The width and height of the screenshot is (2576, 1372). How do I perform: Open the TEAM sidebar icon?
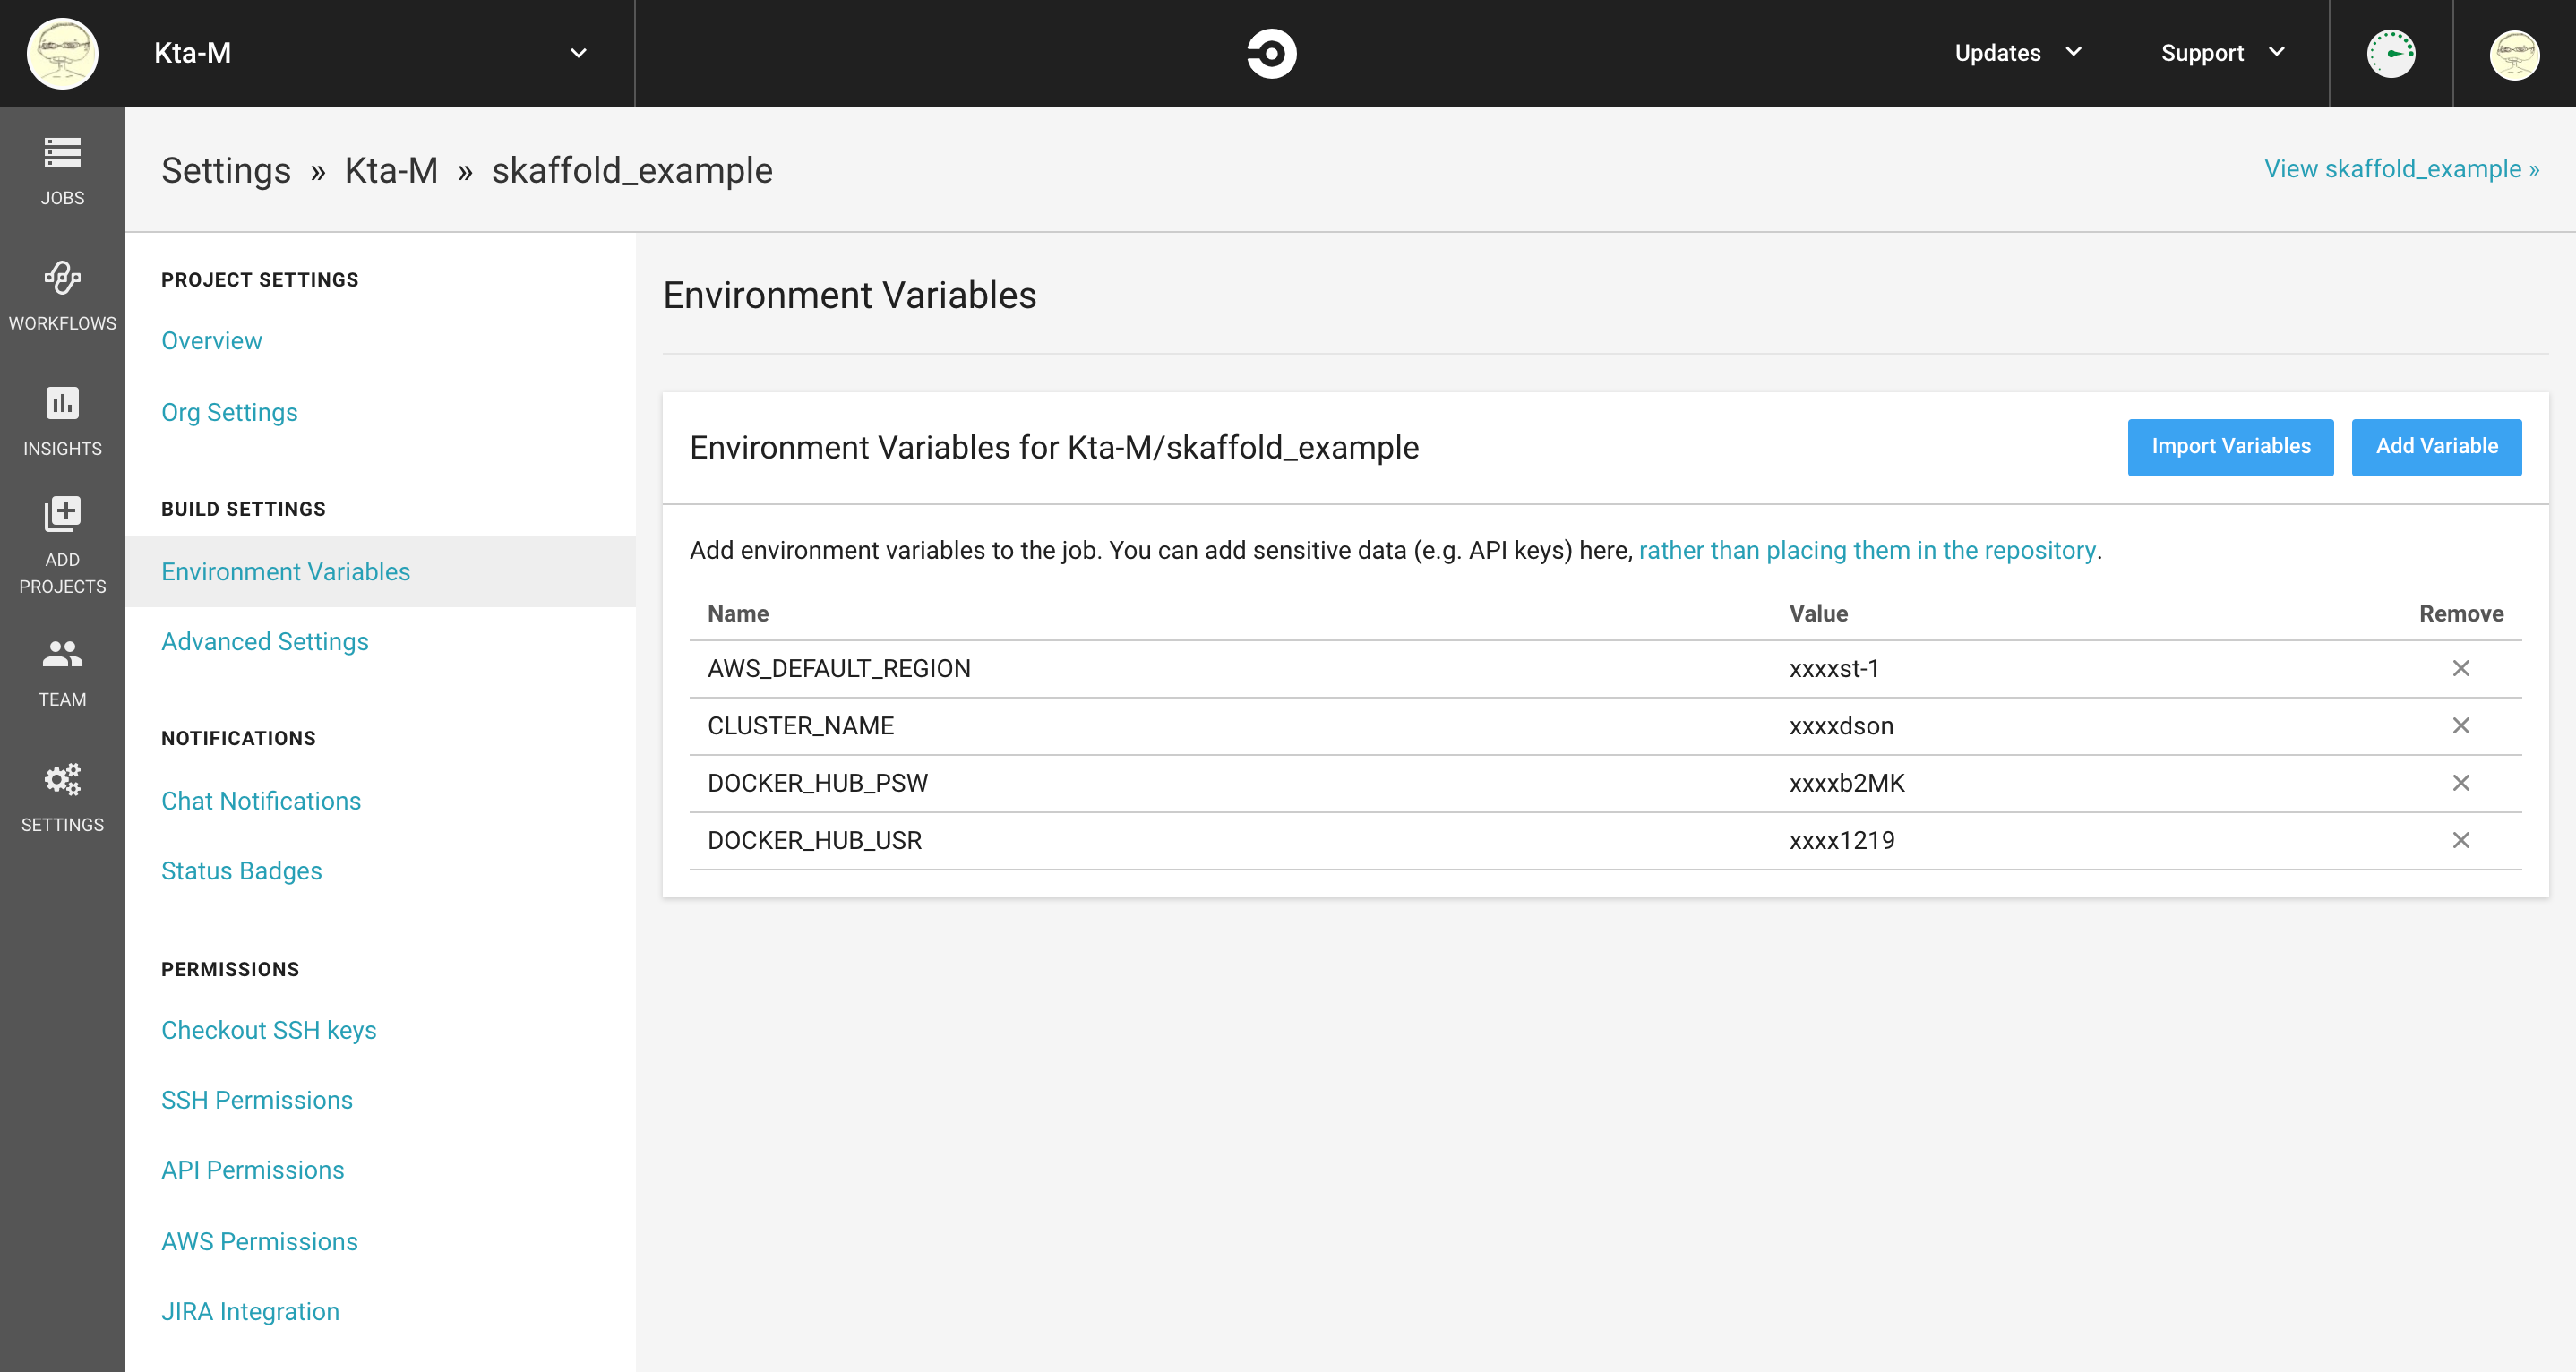click(62, 670)
